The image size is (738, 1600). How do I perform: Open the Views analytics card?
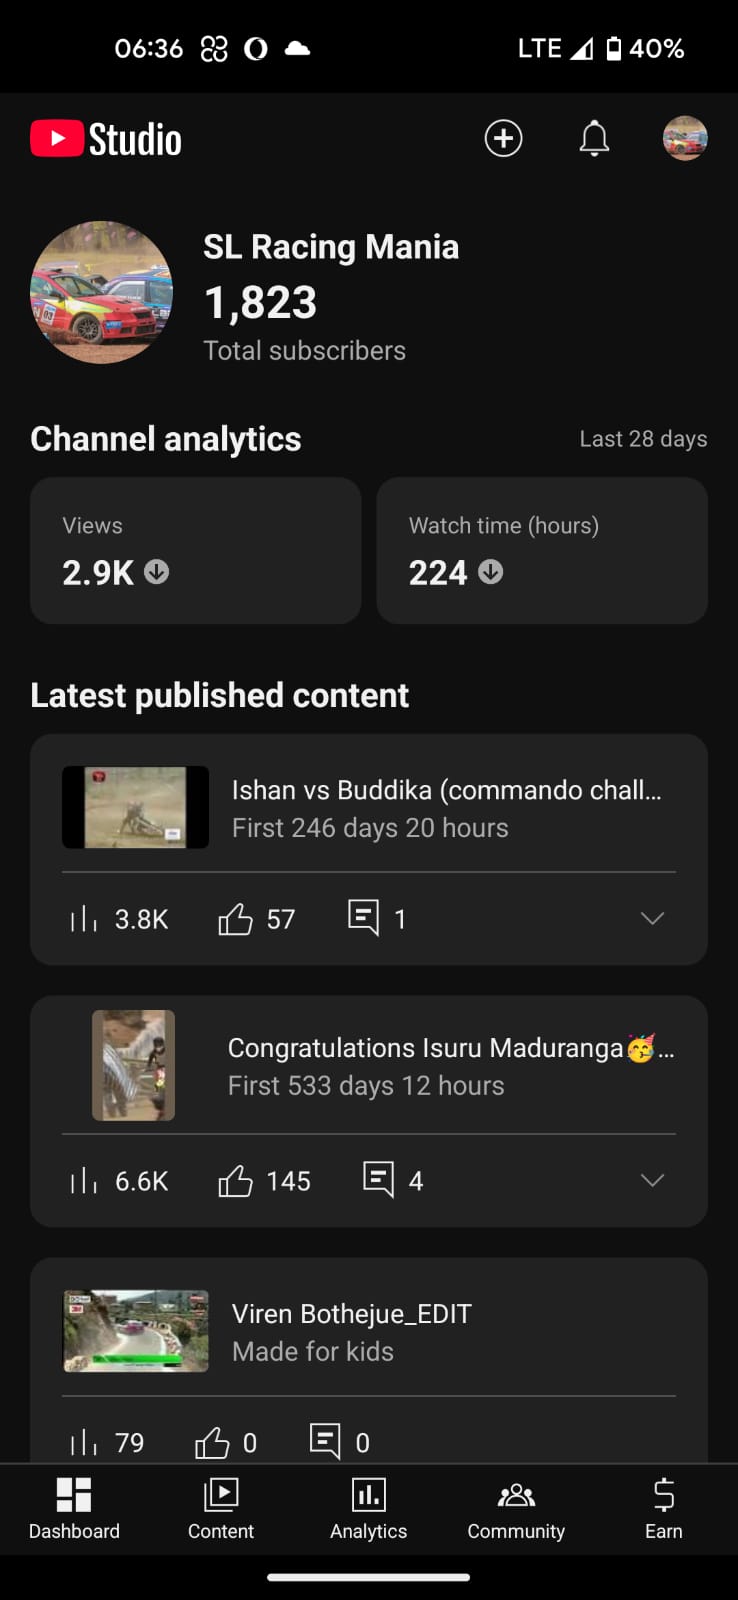(196, 550)
